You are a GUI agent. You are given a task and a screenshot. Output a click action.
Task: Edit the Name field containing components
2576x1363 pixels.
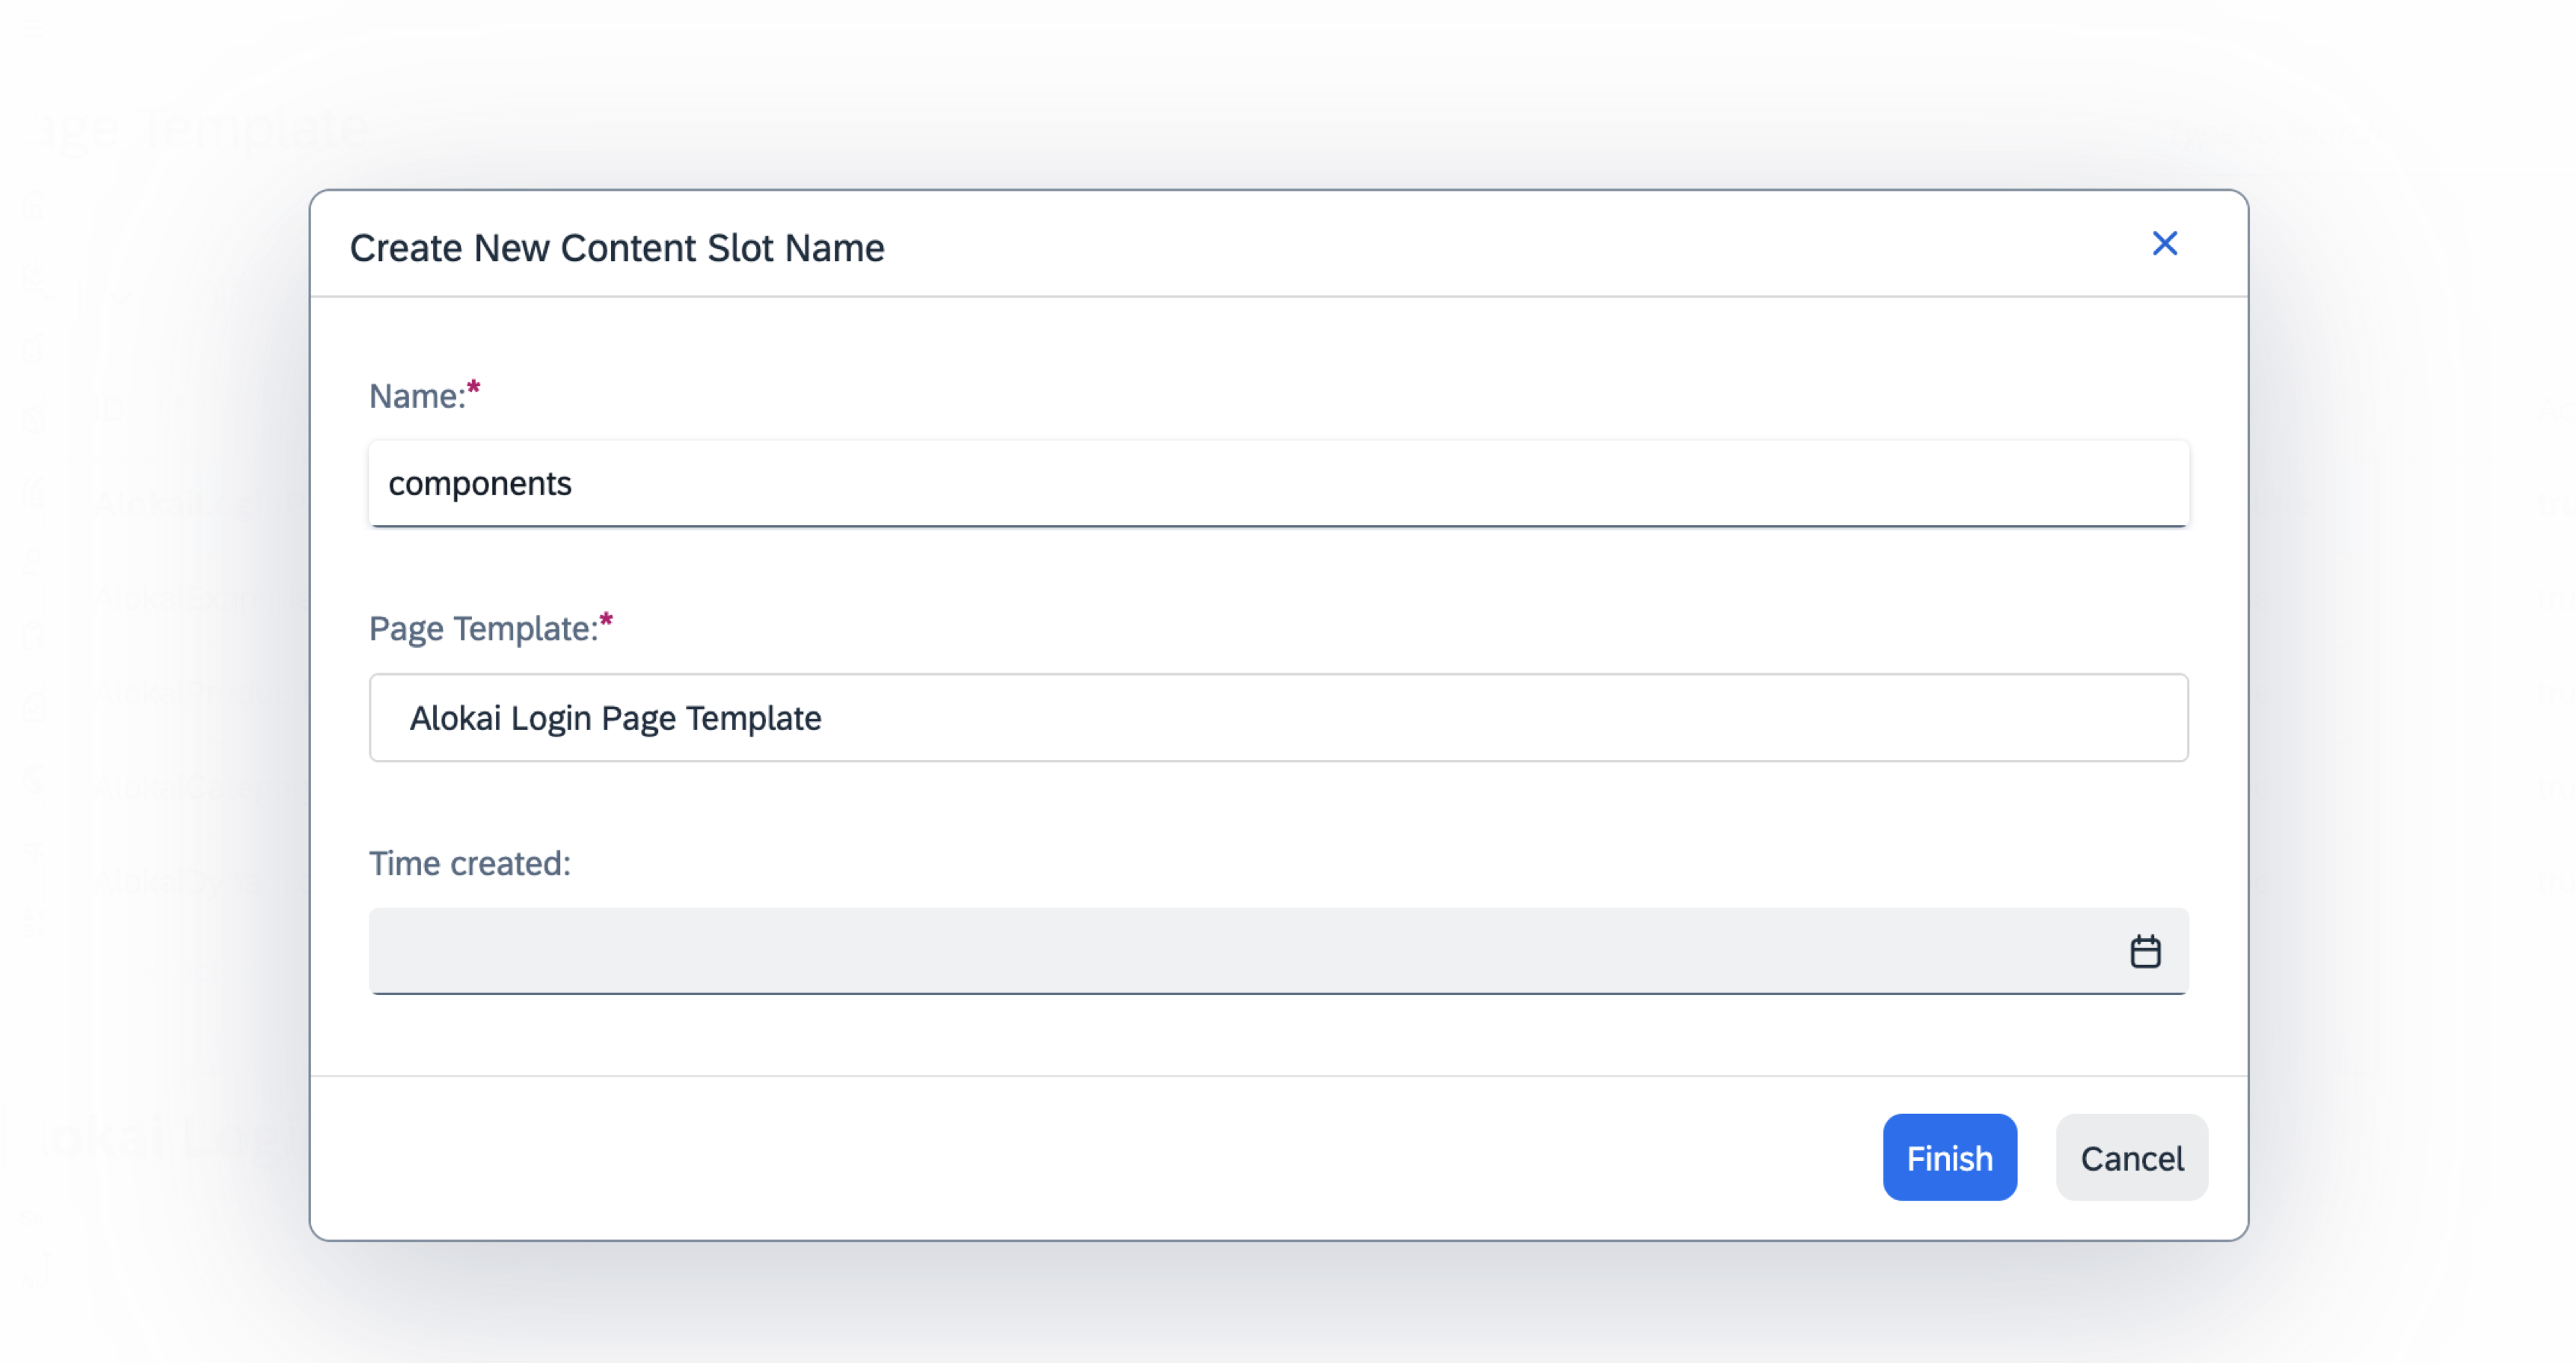pyautogui.click(x=1278, y=483)
